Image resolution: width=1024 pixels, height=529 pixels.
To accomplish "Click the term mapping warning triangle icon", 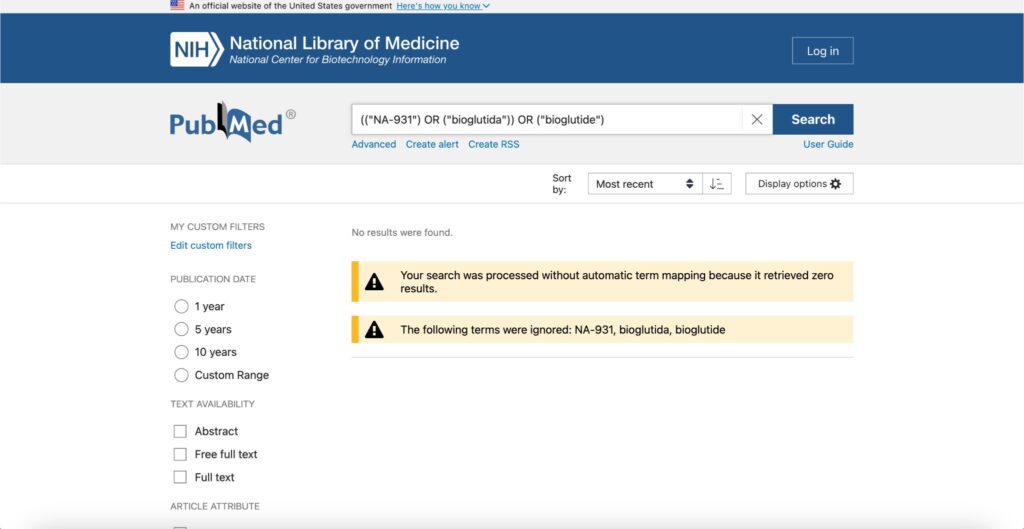I will pos(374,282).
